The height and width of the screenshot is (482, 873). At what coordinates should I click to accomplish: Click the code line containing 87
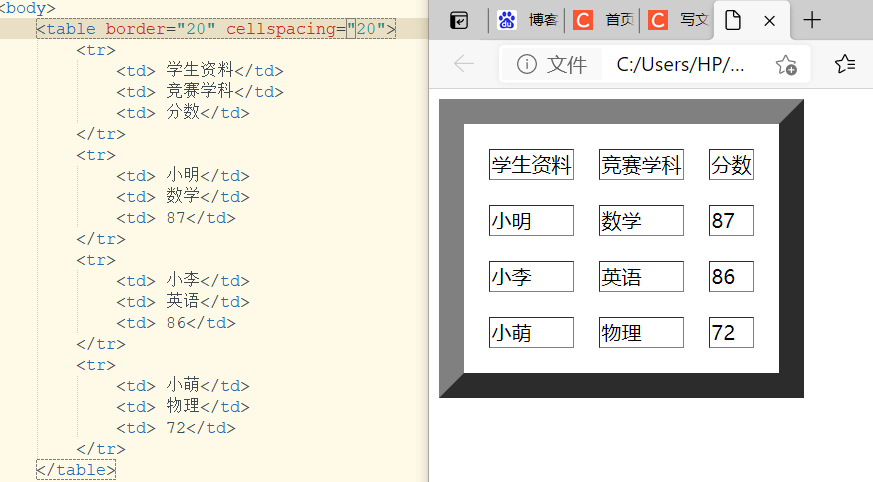coord(176,218)
